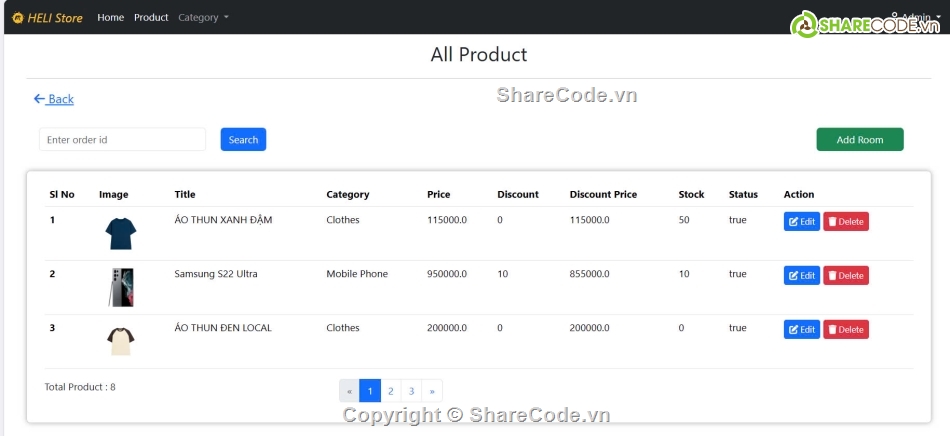The width and height of the screenshot is (950, 436).
Task: Click the Category column header
Action: click(x=348, y=194)
